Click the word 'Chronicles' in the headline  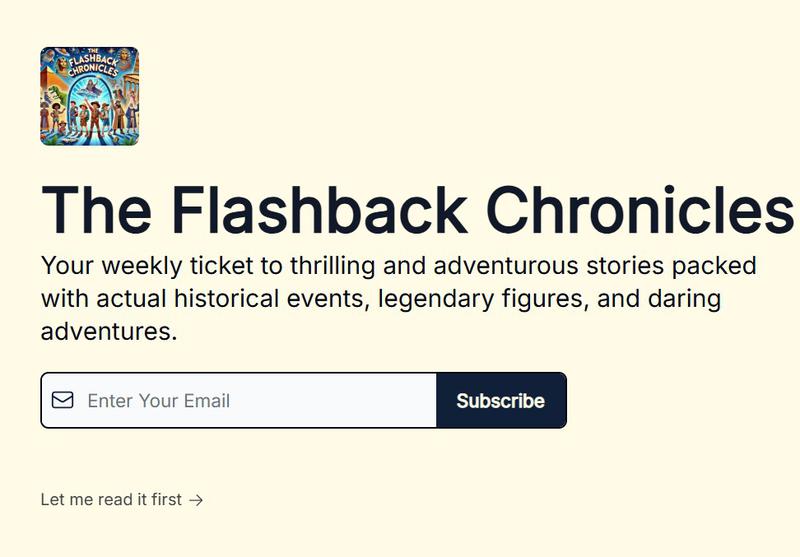[640, 210]
